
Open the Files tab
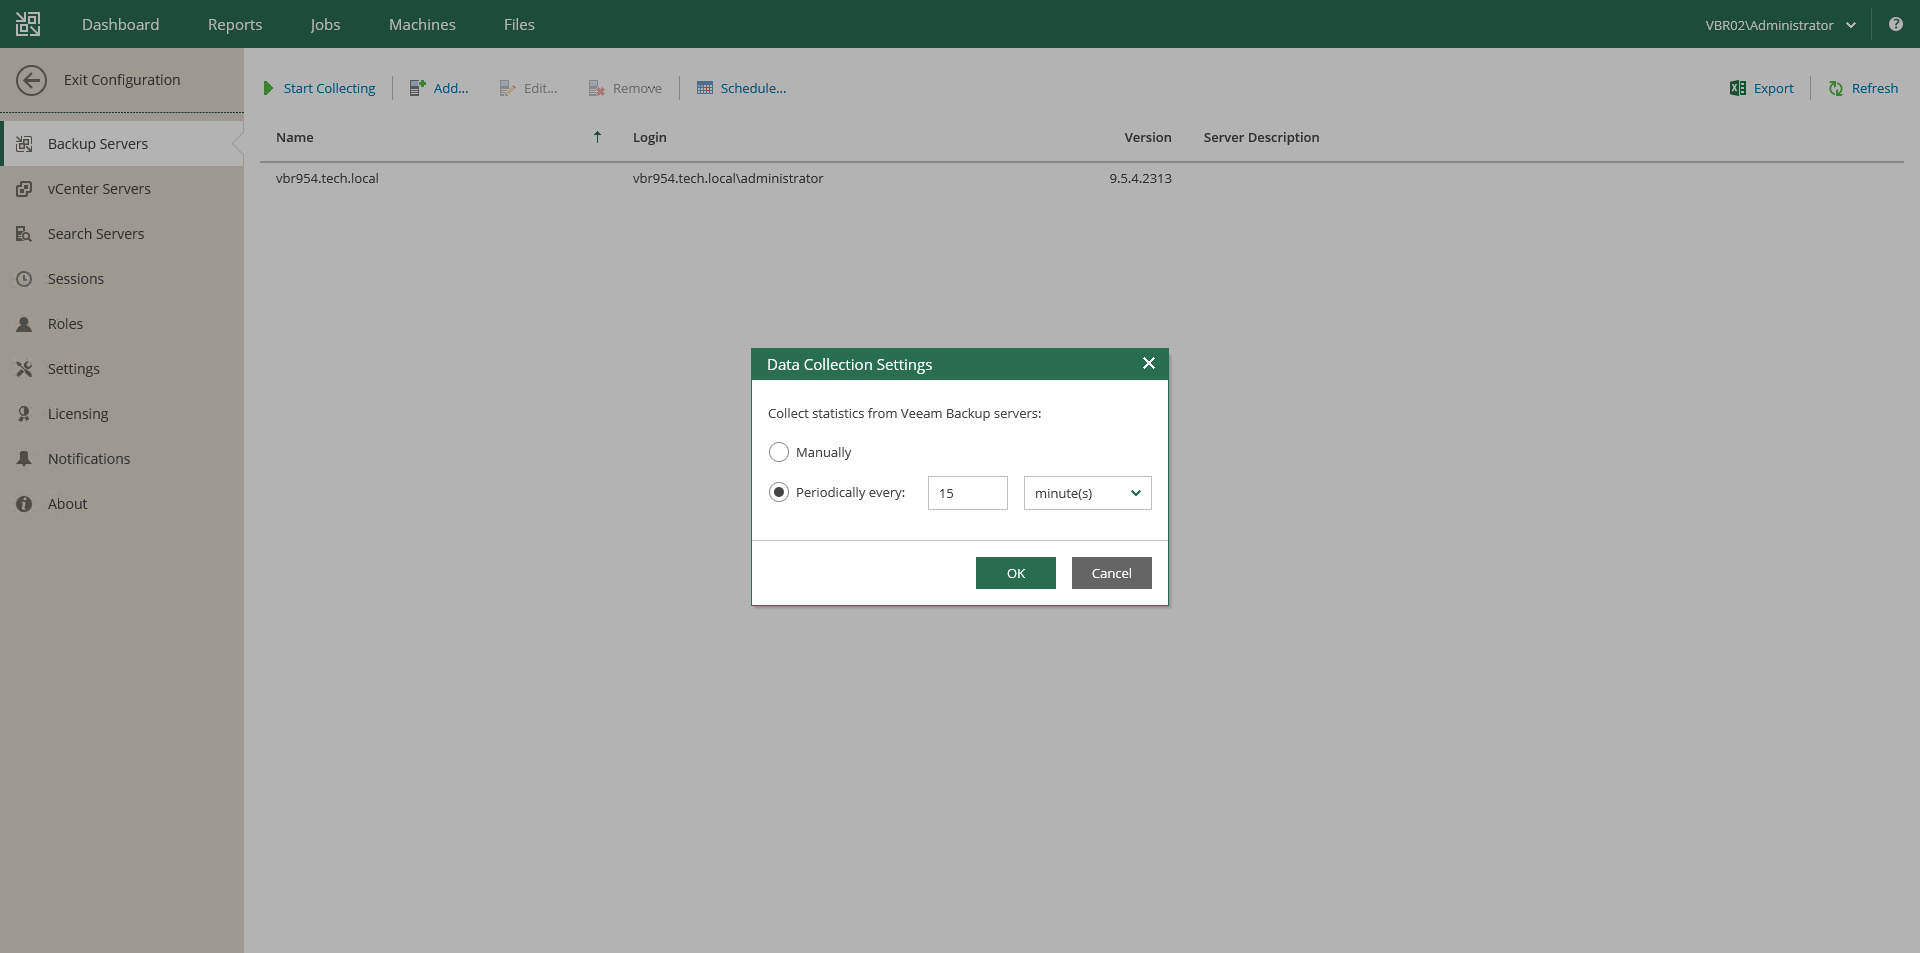click(x=519, y=24)
